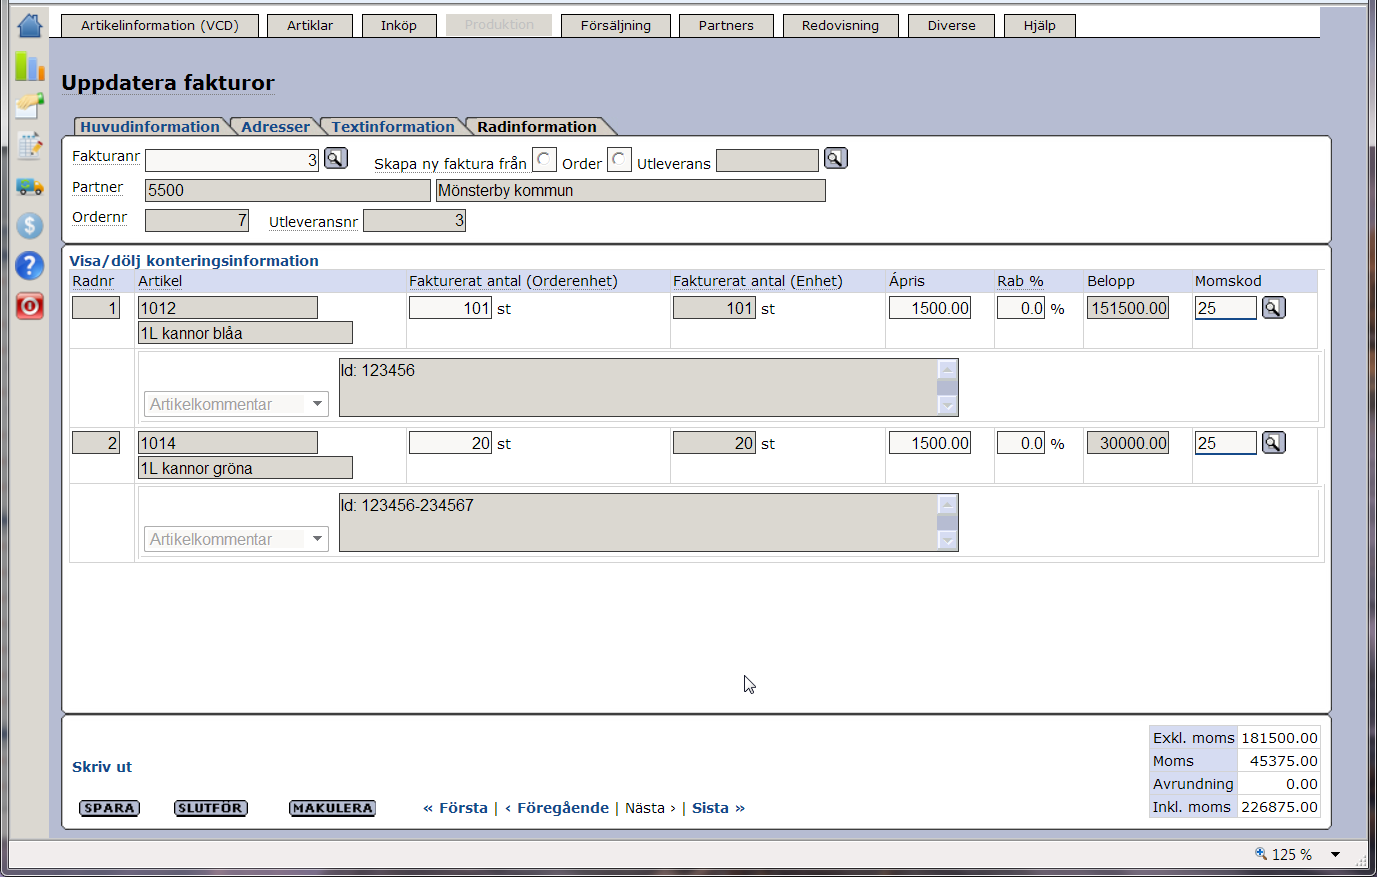Viewport: 1377px width, 877px height.
Task: Click the Ápris field in row 1
Action: point(930,308)
